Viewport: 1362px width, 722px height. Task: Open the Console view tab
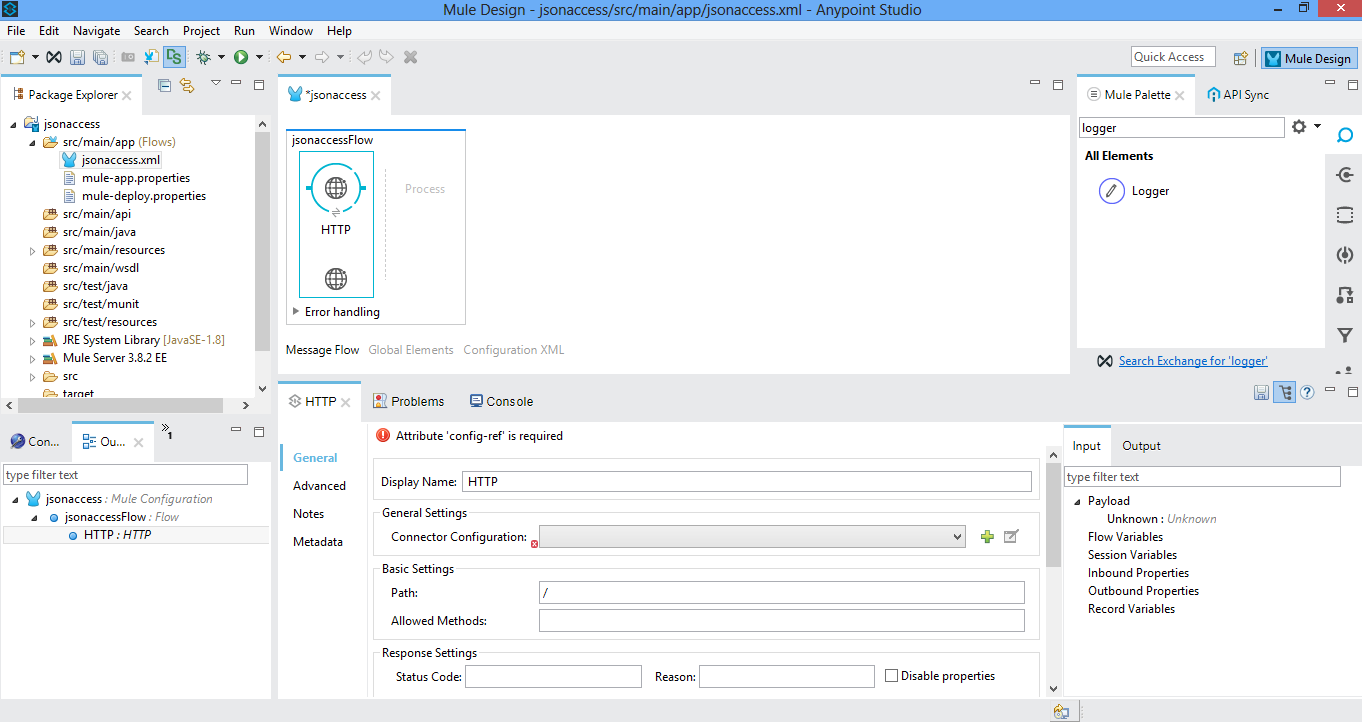(501, 401)
